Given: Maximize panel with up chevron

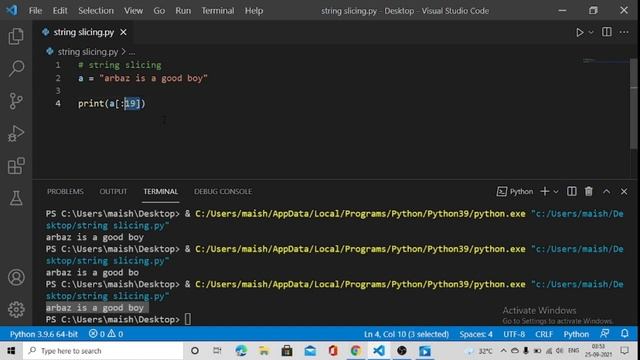Looking at the screenshot, I should [x=607, y=191].
